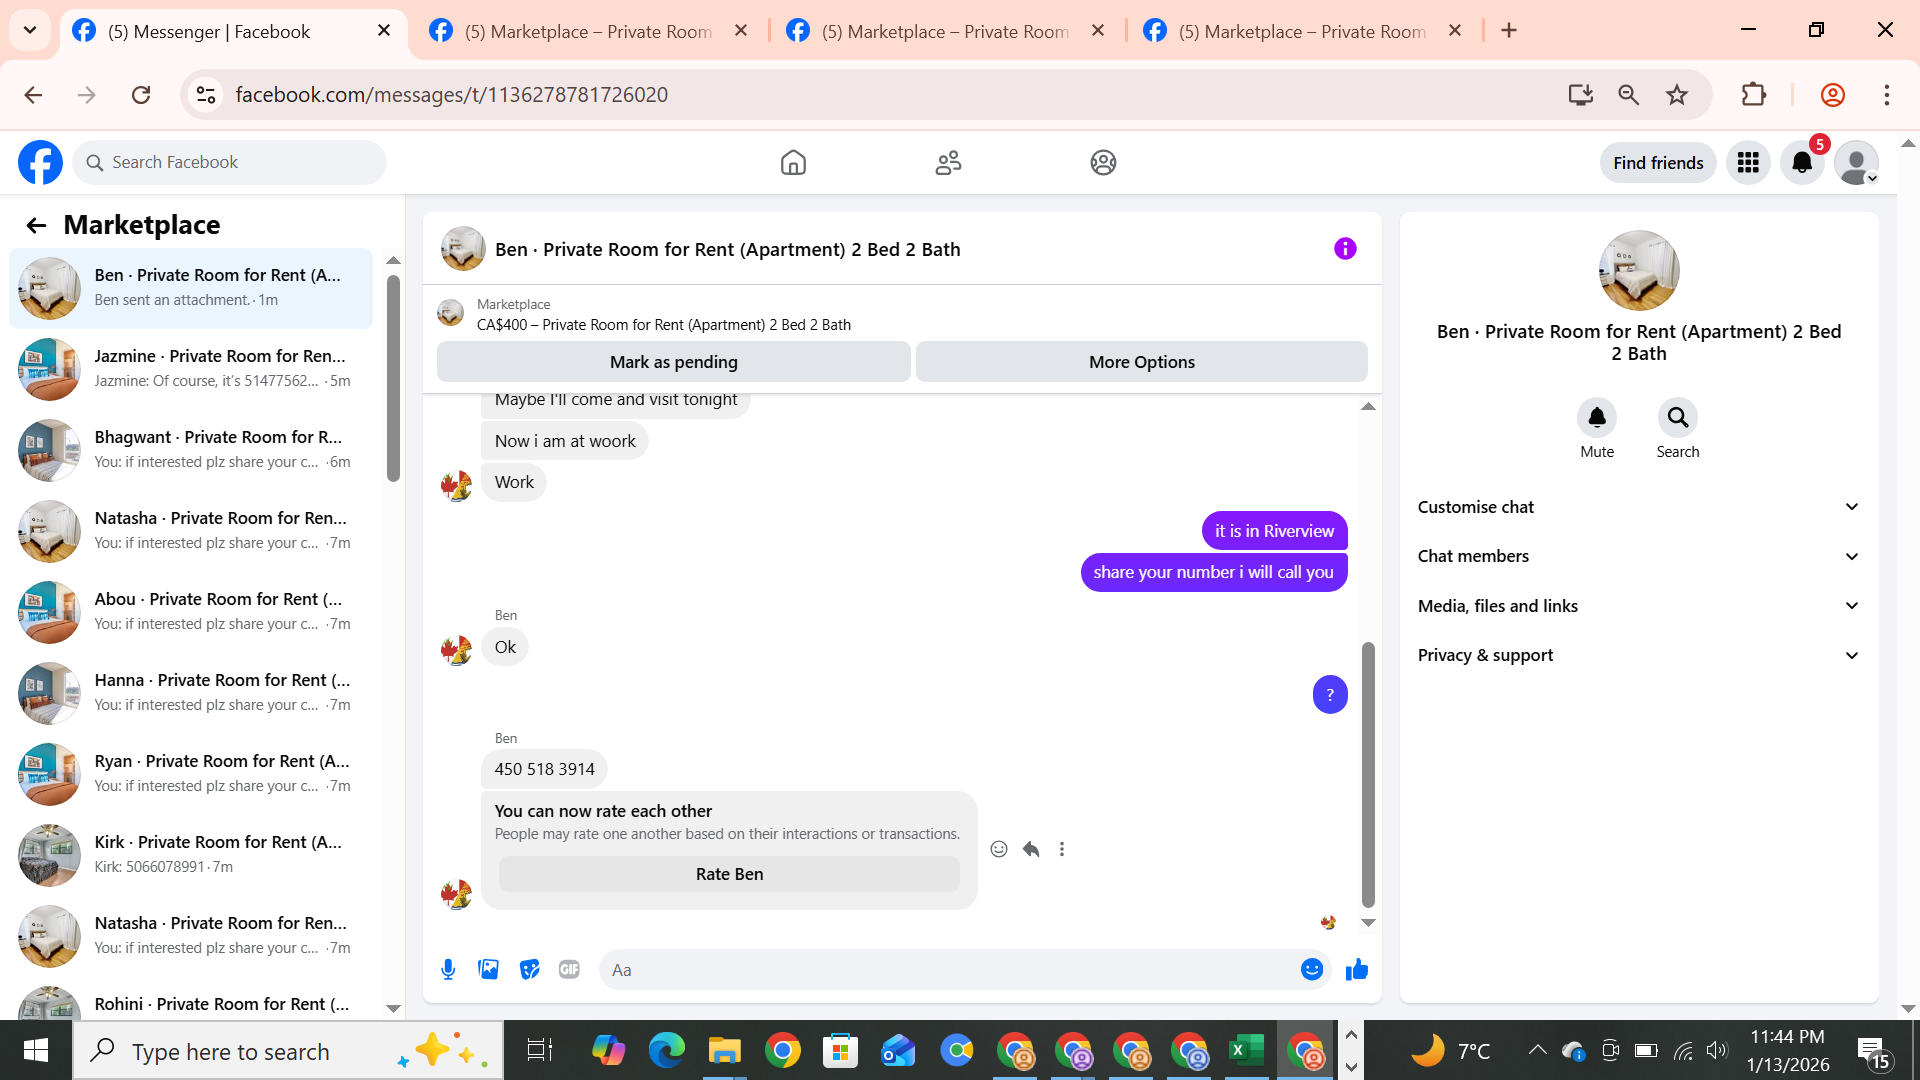Open the GIF picker icon

click(x=569, y=969)
